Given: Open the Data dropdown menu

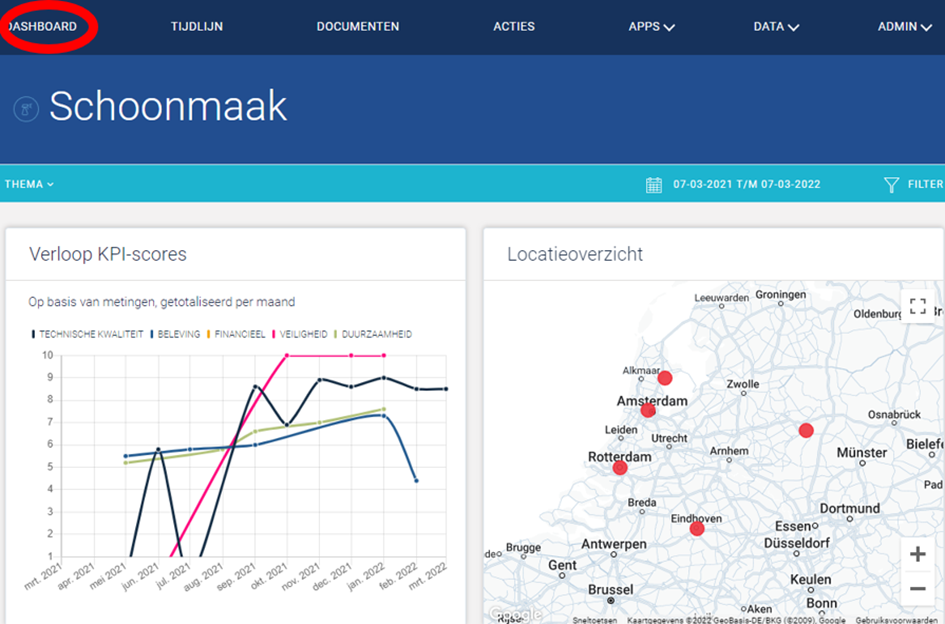Looking at the screenshot, I should 776,27.
